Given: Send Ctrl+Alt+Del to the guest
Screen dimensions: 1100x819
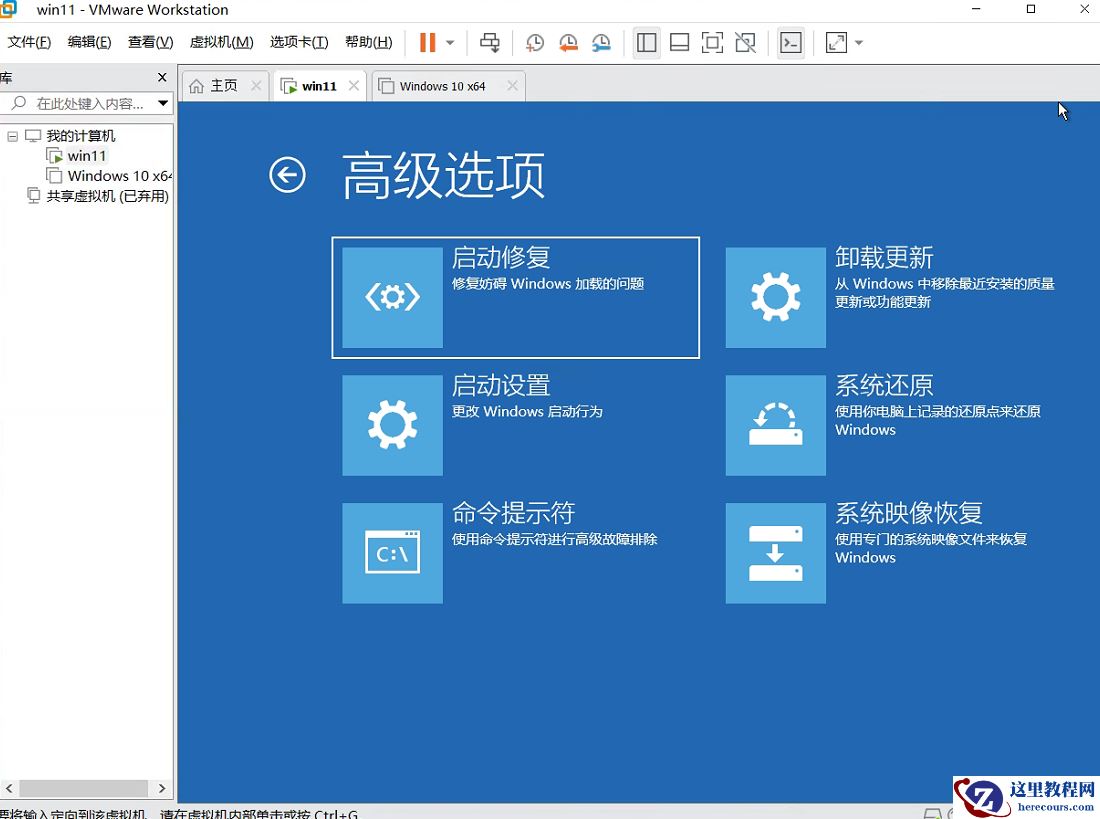Looking at the screenshot, I should [x=489, y=42].
